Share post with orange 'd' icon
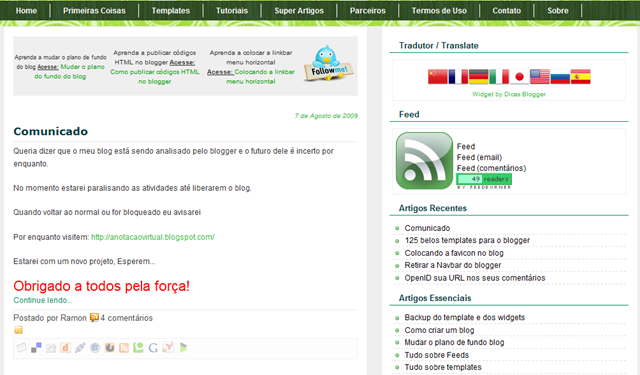Image resolution: width=640 pixels, height=375 pixels. point(65,348)
